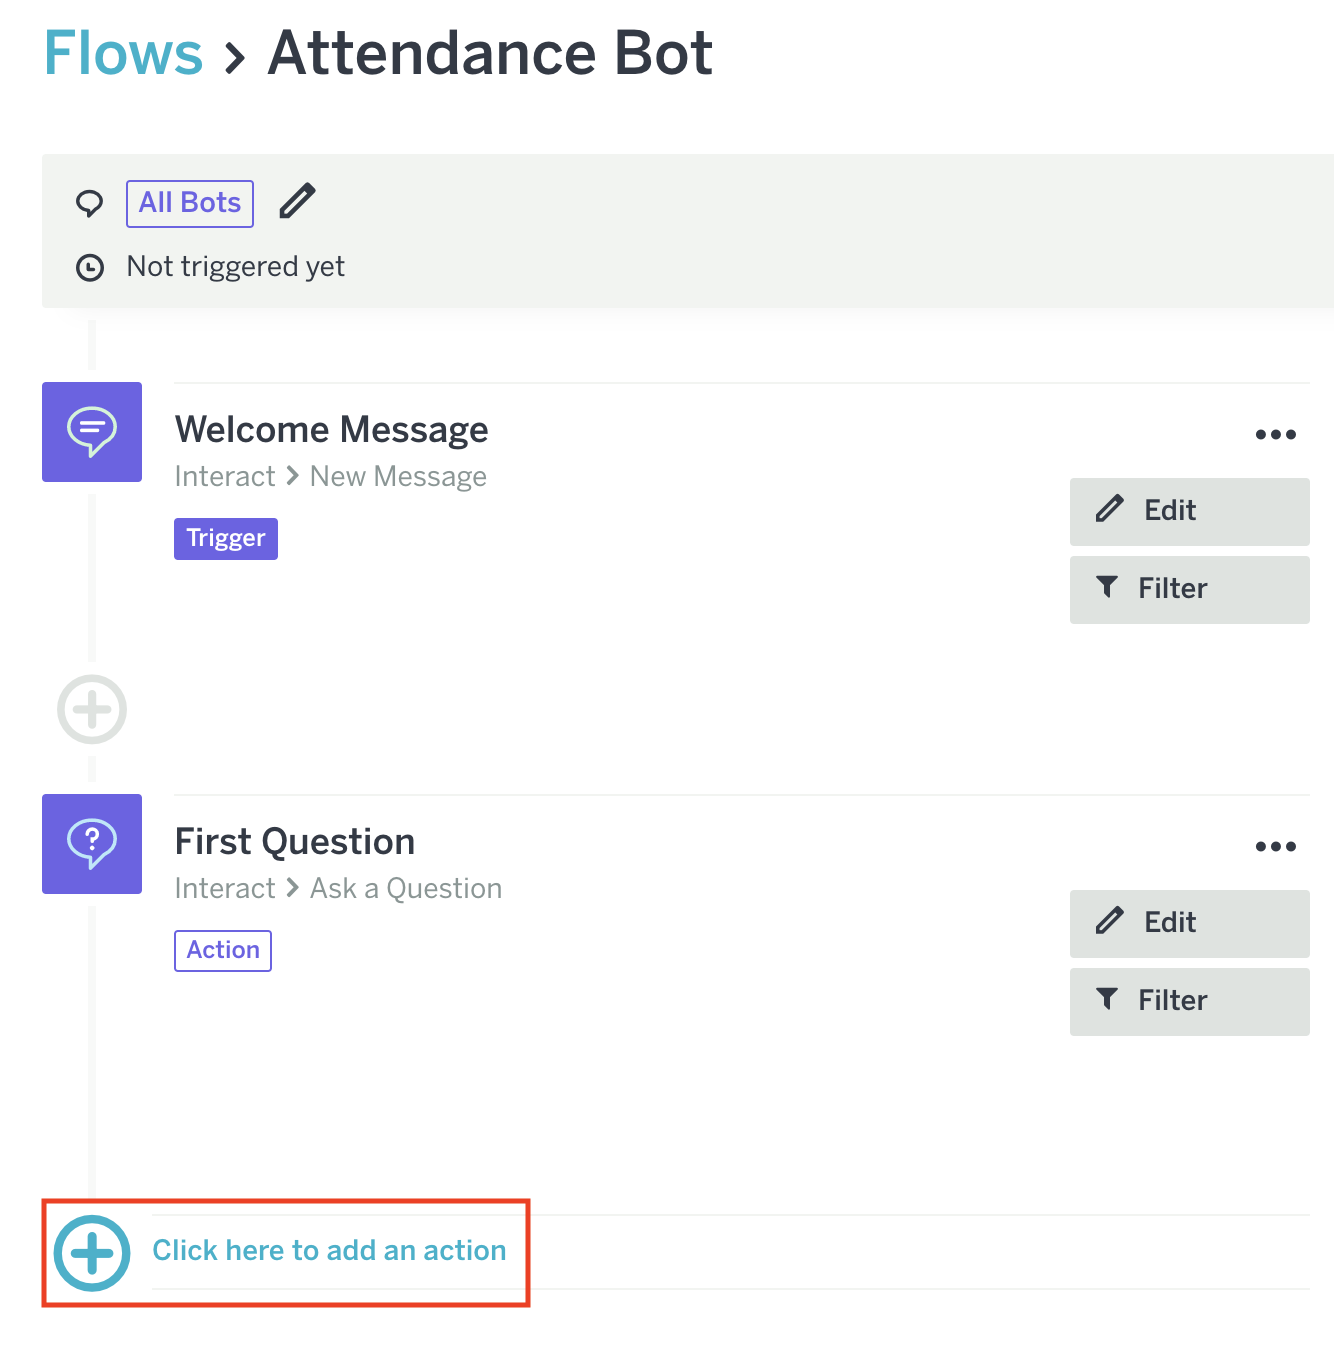Click the Action badge
Image resolution: width=1334 pixels, height=1356 pixels.
pyautogui.click(x=223, y=950)
